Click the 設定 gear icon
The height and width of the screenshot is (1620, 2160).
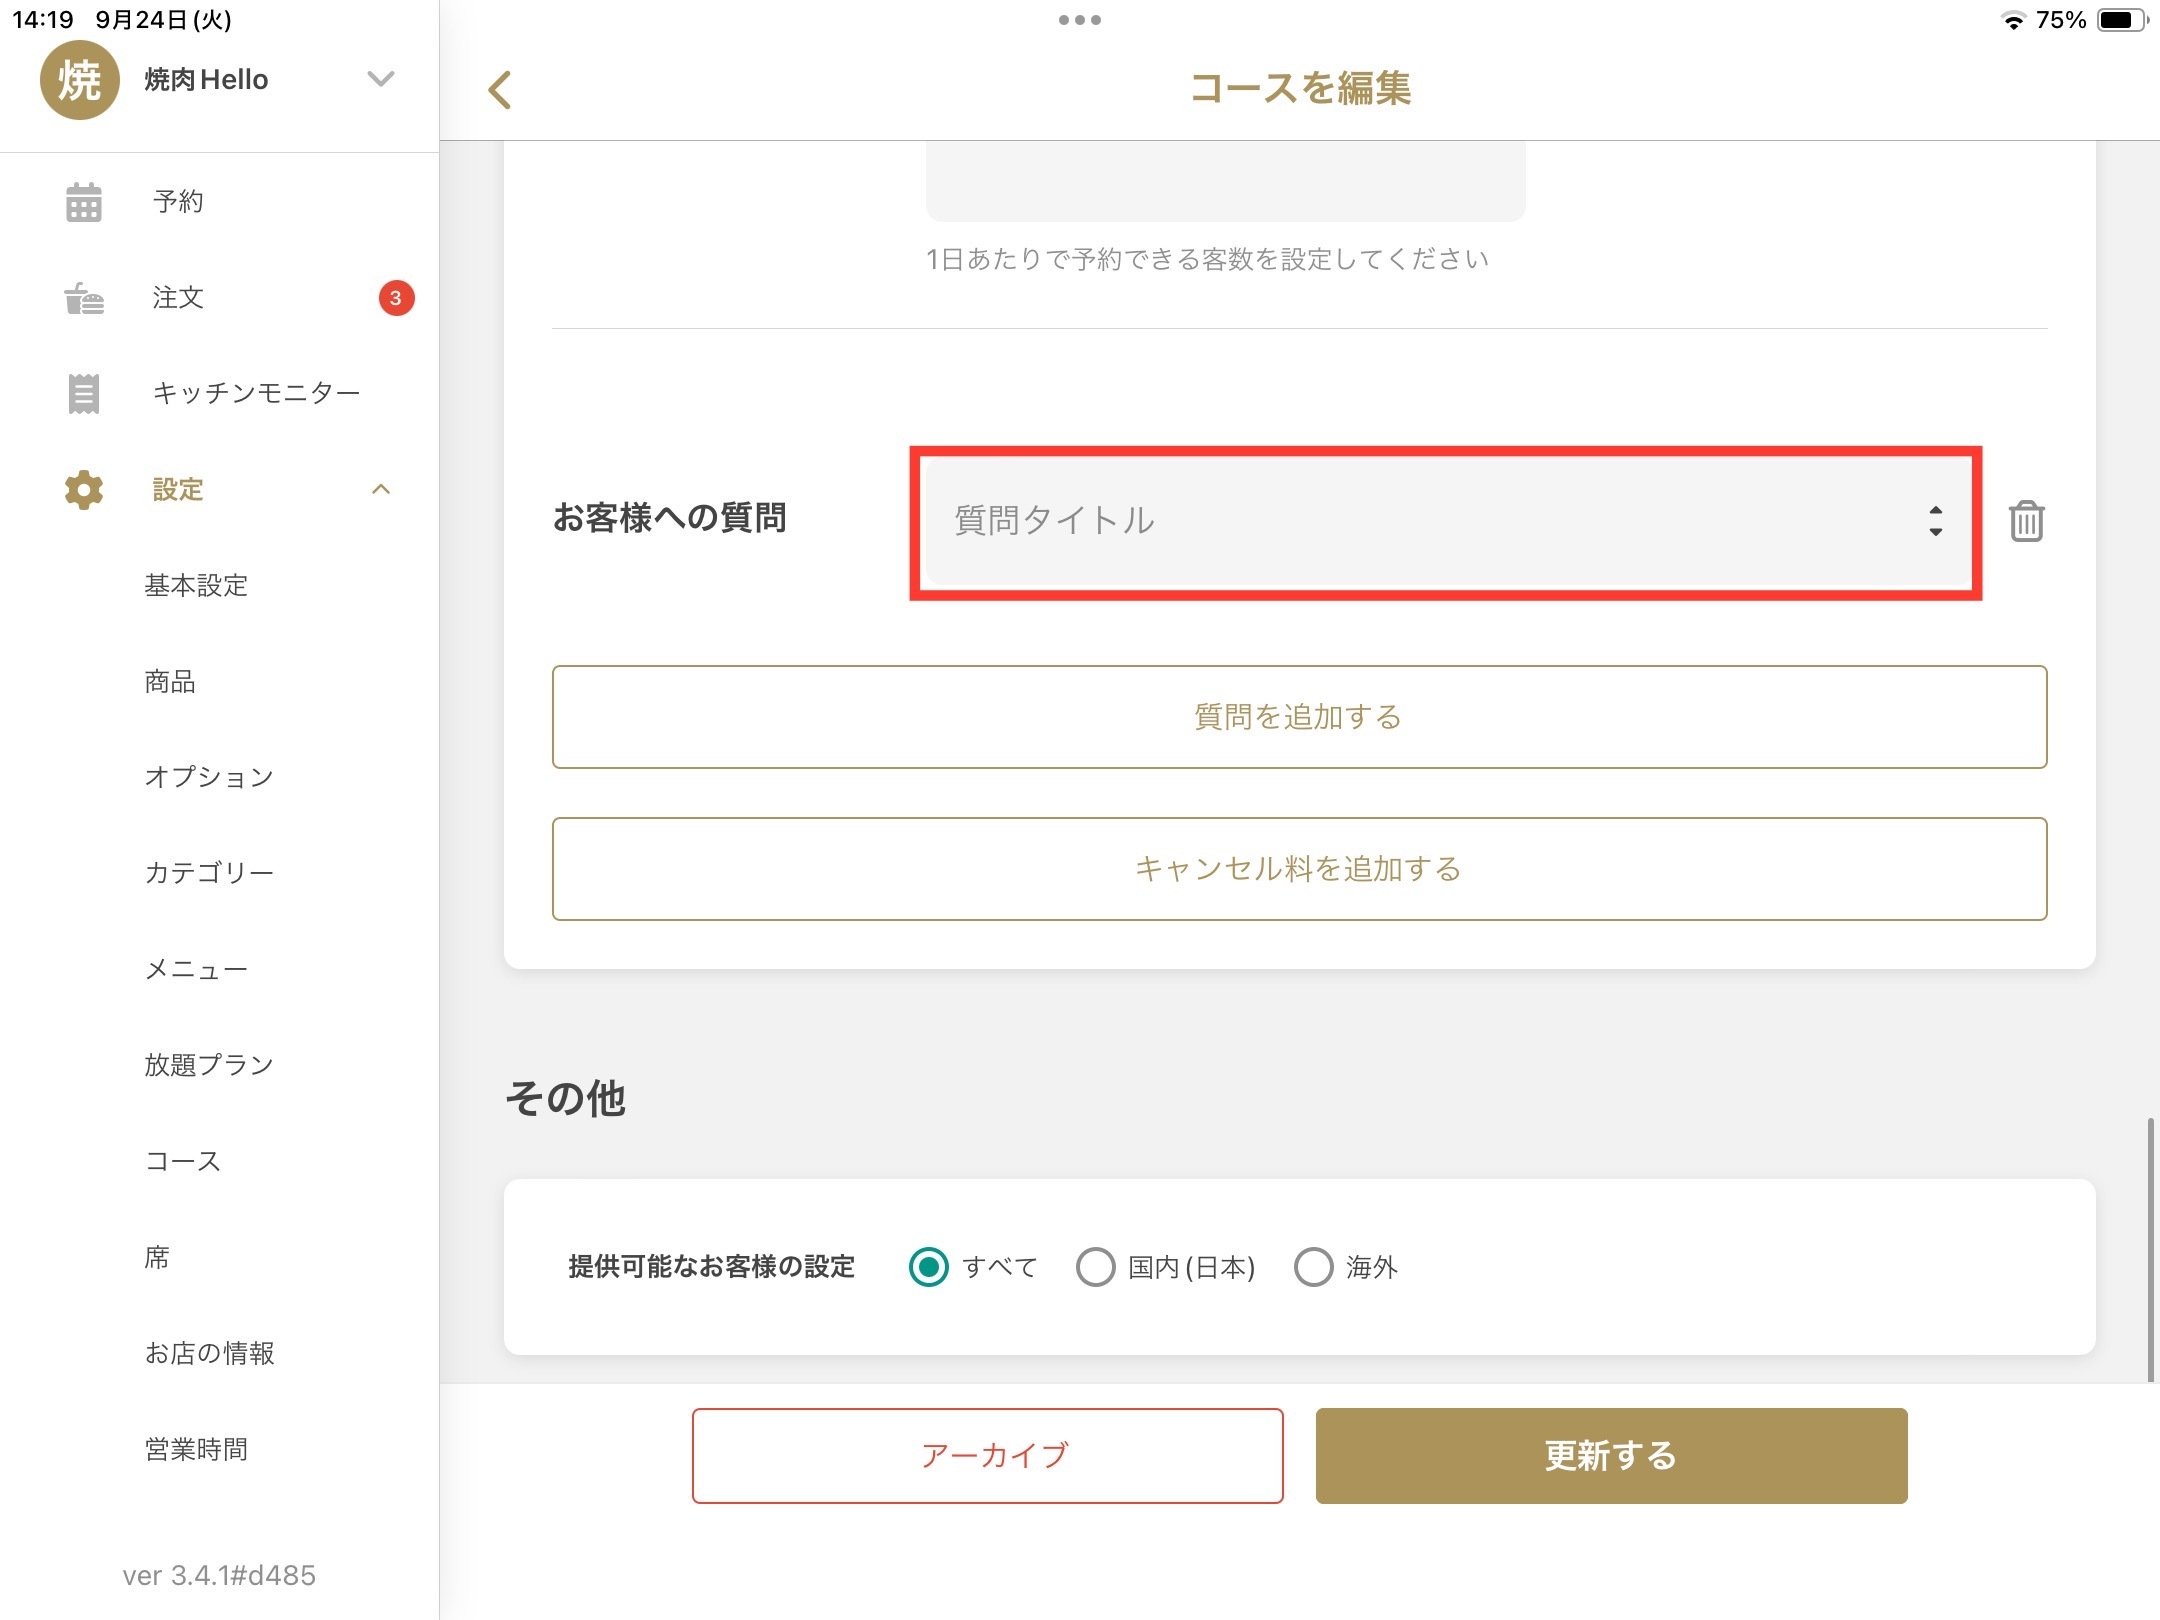(x=84, y=490)
